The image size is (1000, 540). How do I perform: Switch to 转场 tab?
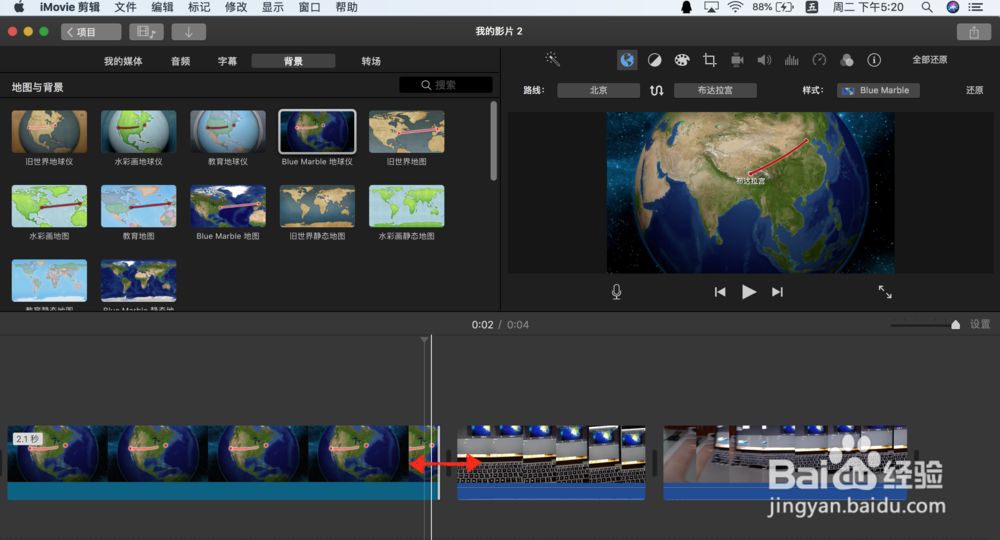click(371, 61)
